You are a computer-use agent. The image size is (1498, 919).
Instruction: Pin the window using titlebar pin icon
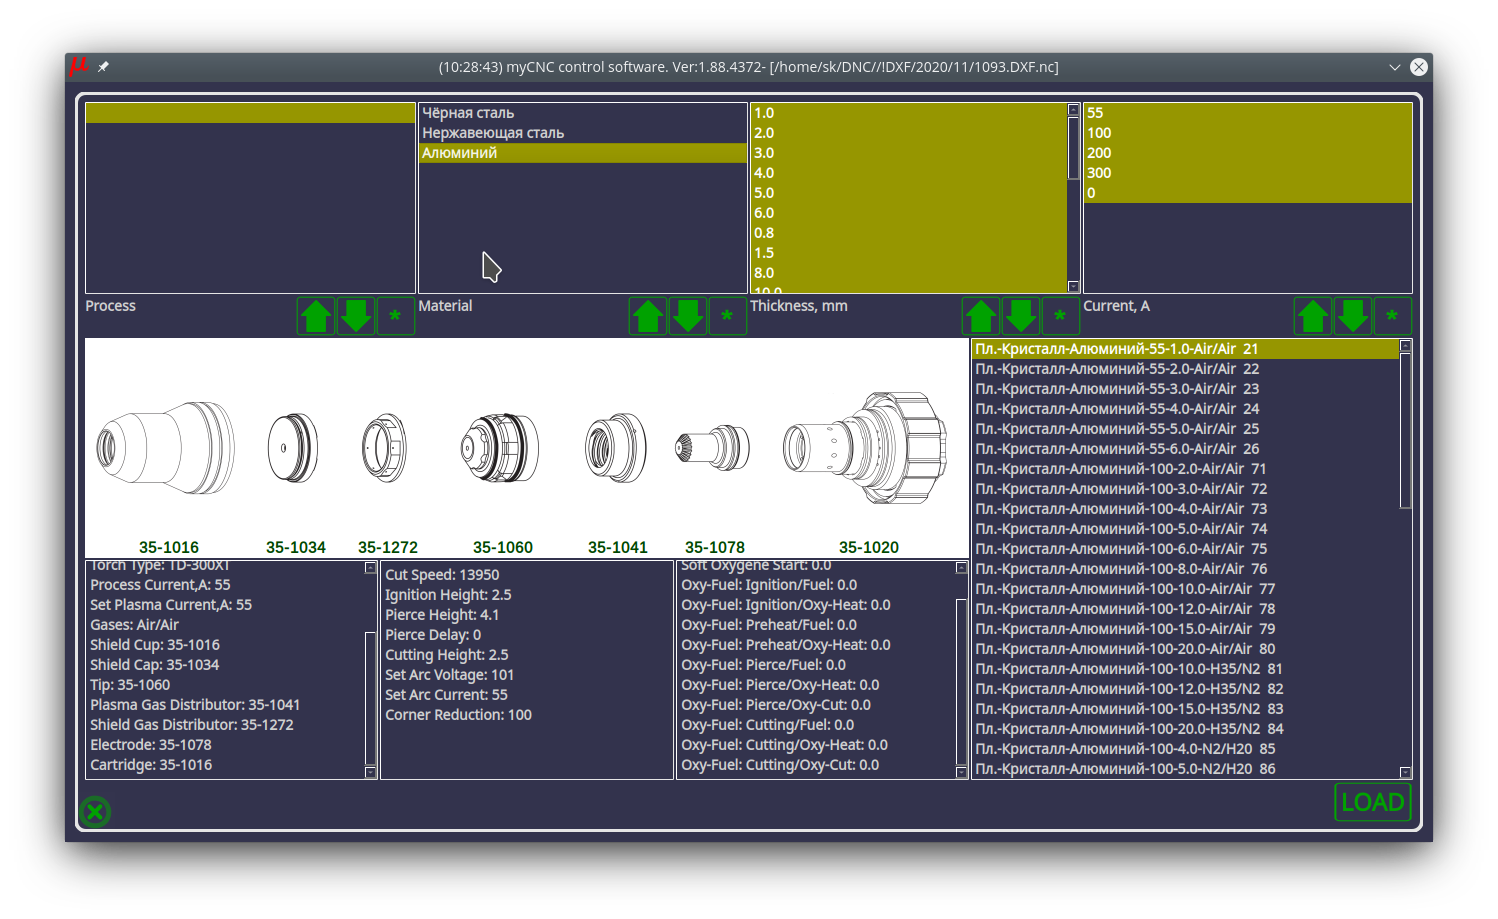click(103, 67)
